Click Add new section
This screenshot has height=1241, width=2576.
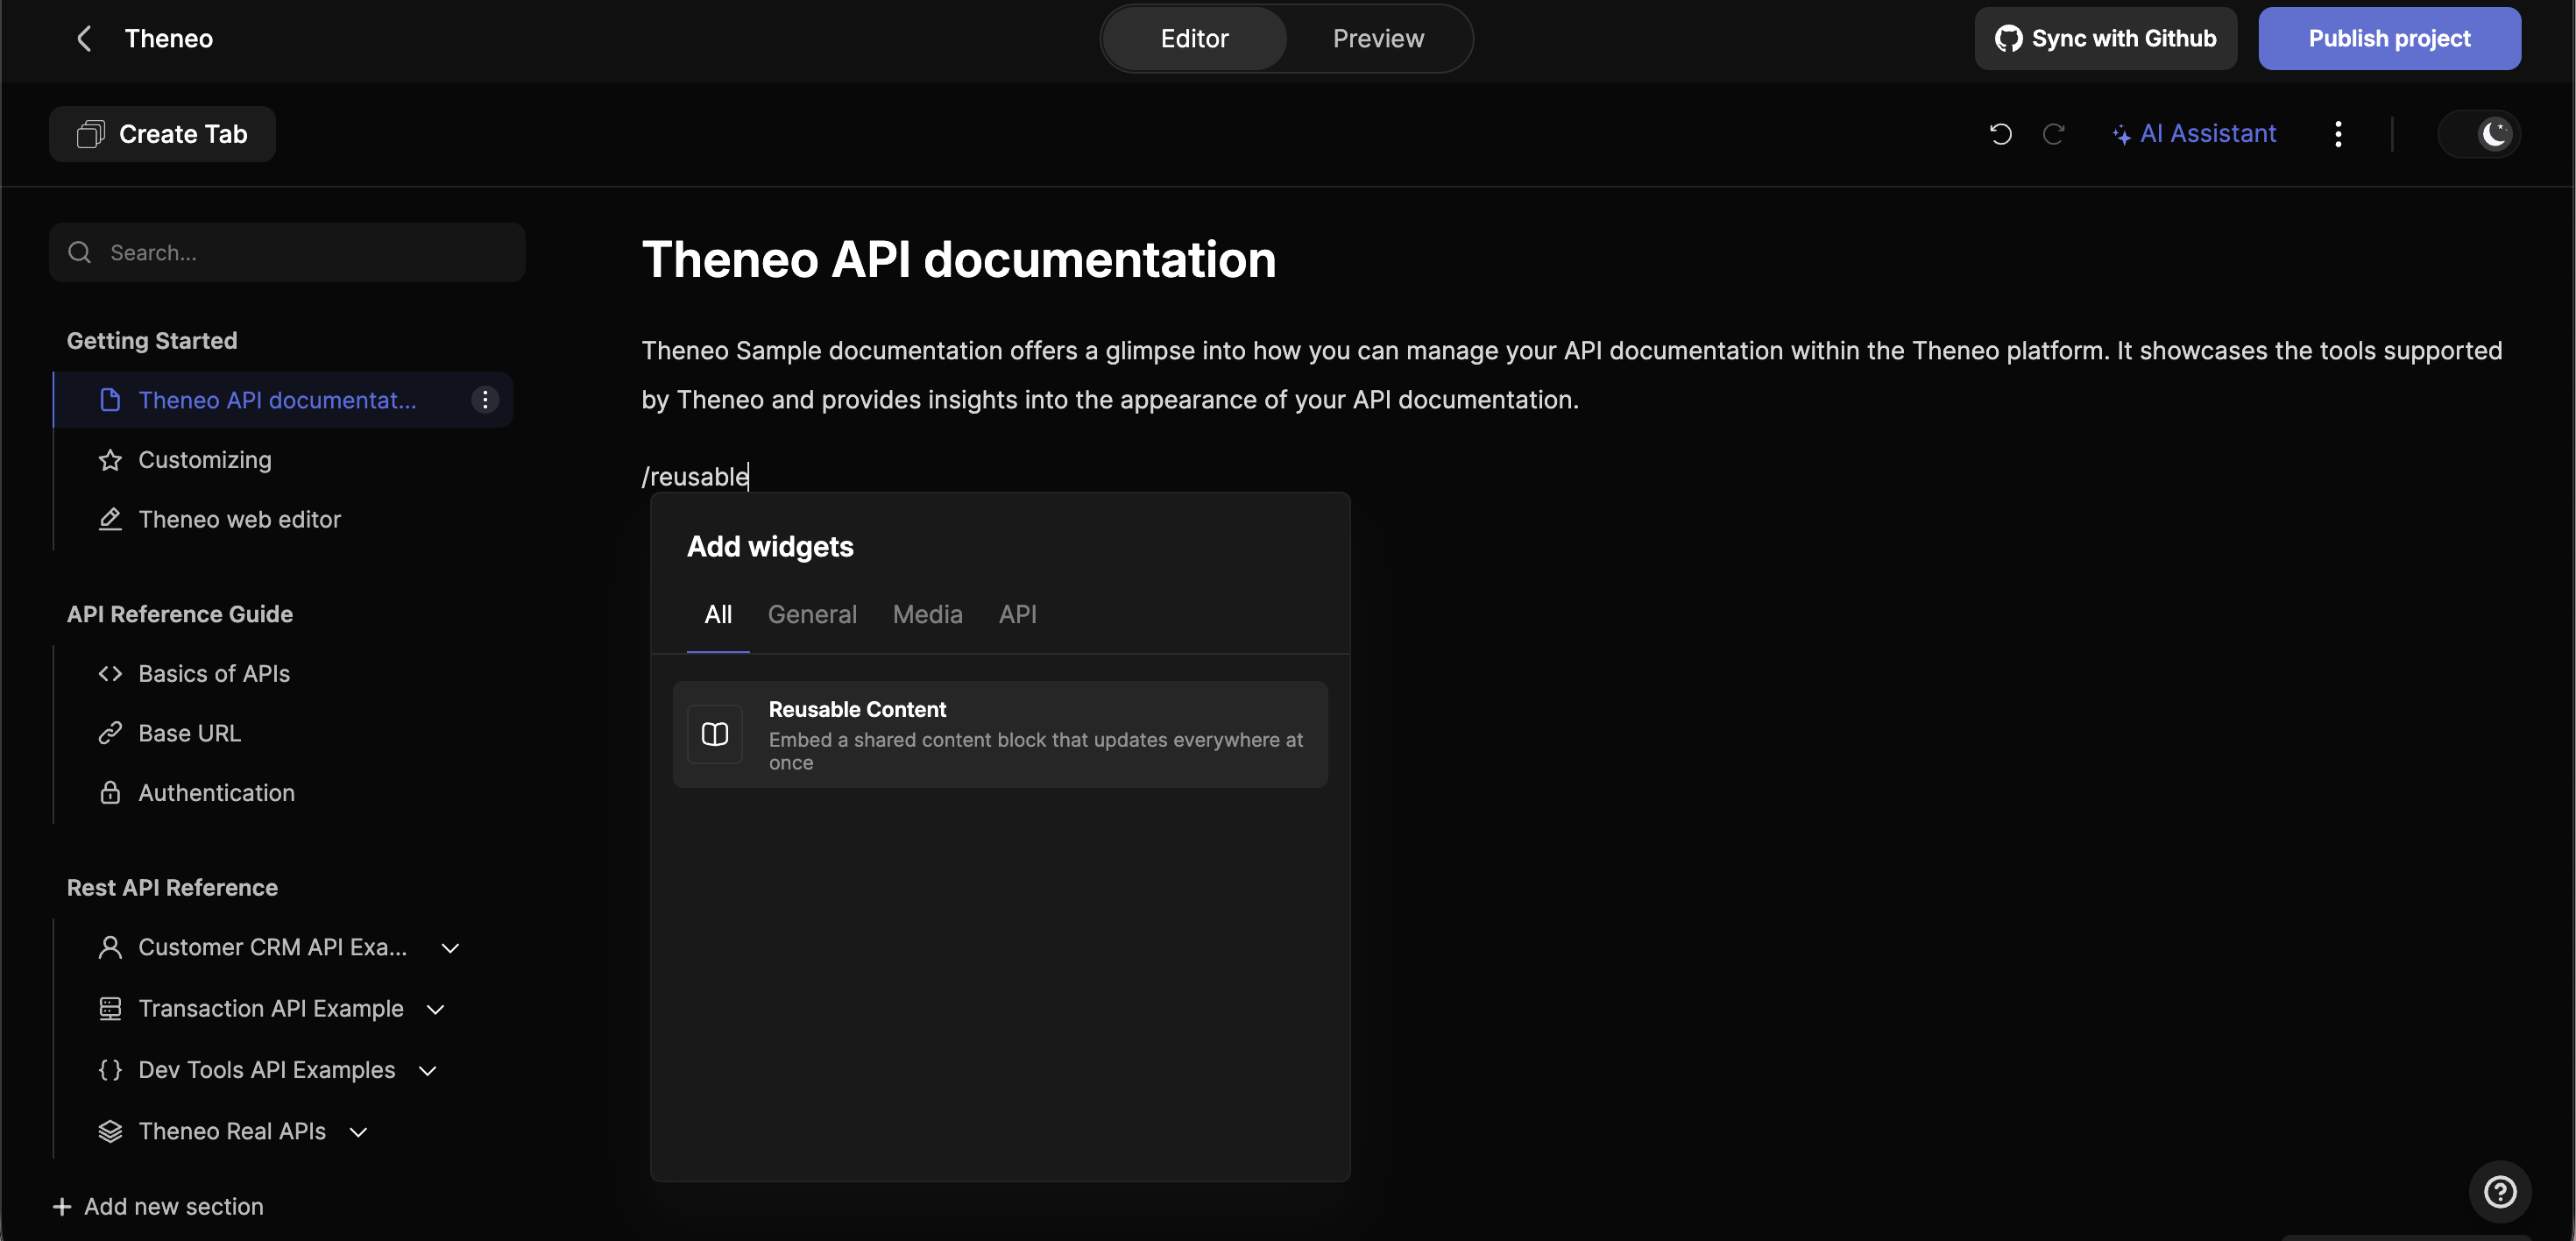[158, 1207]
